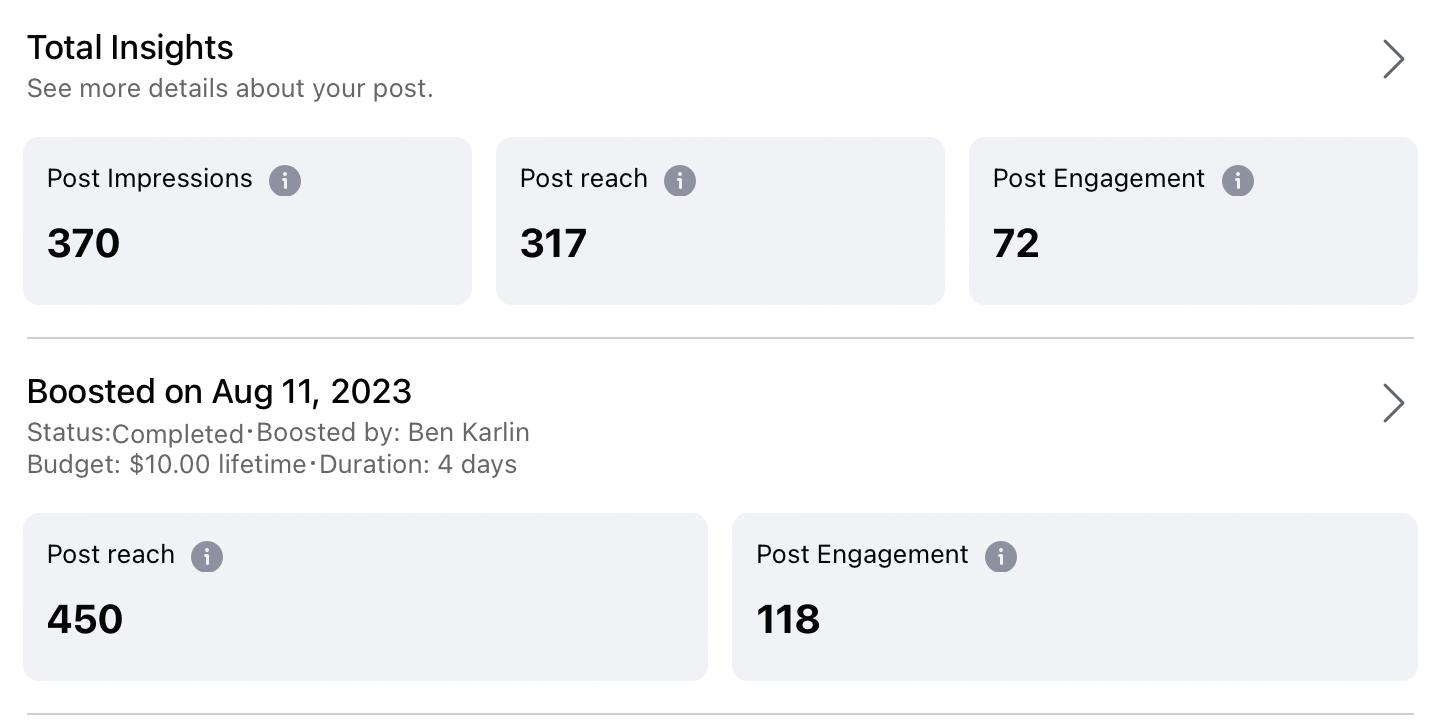Click the Status: Completed text

coord(135,433)
